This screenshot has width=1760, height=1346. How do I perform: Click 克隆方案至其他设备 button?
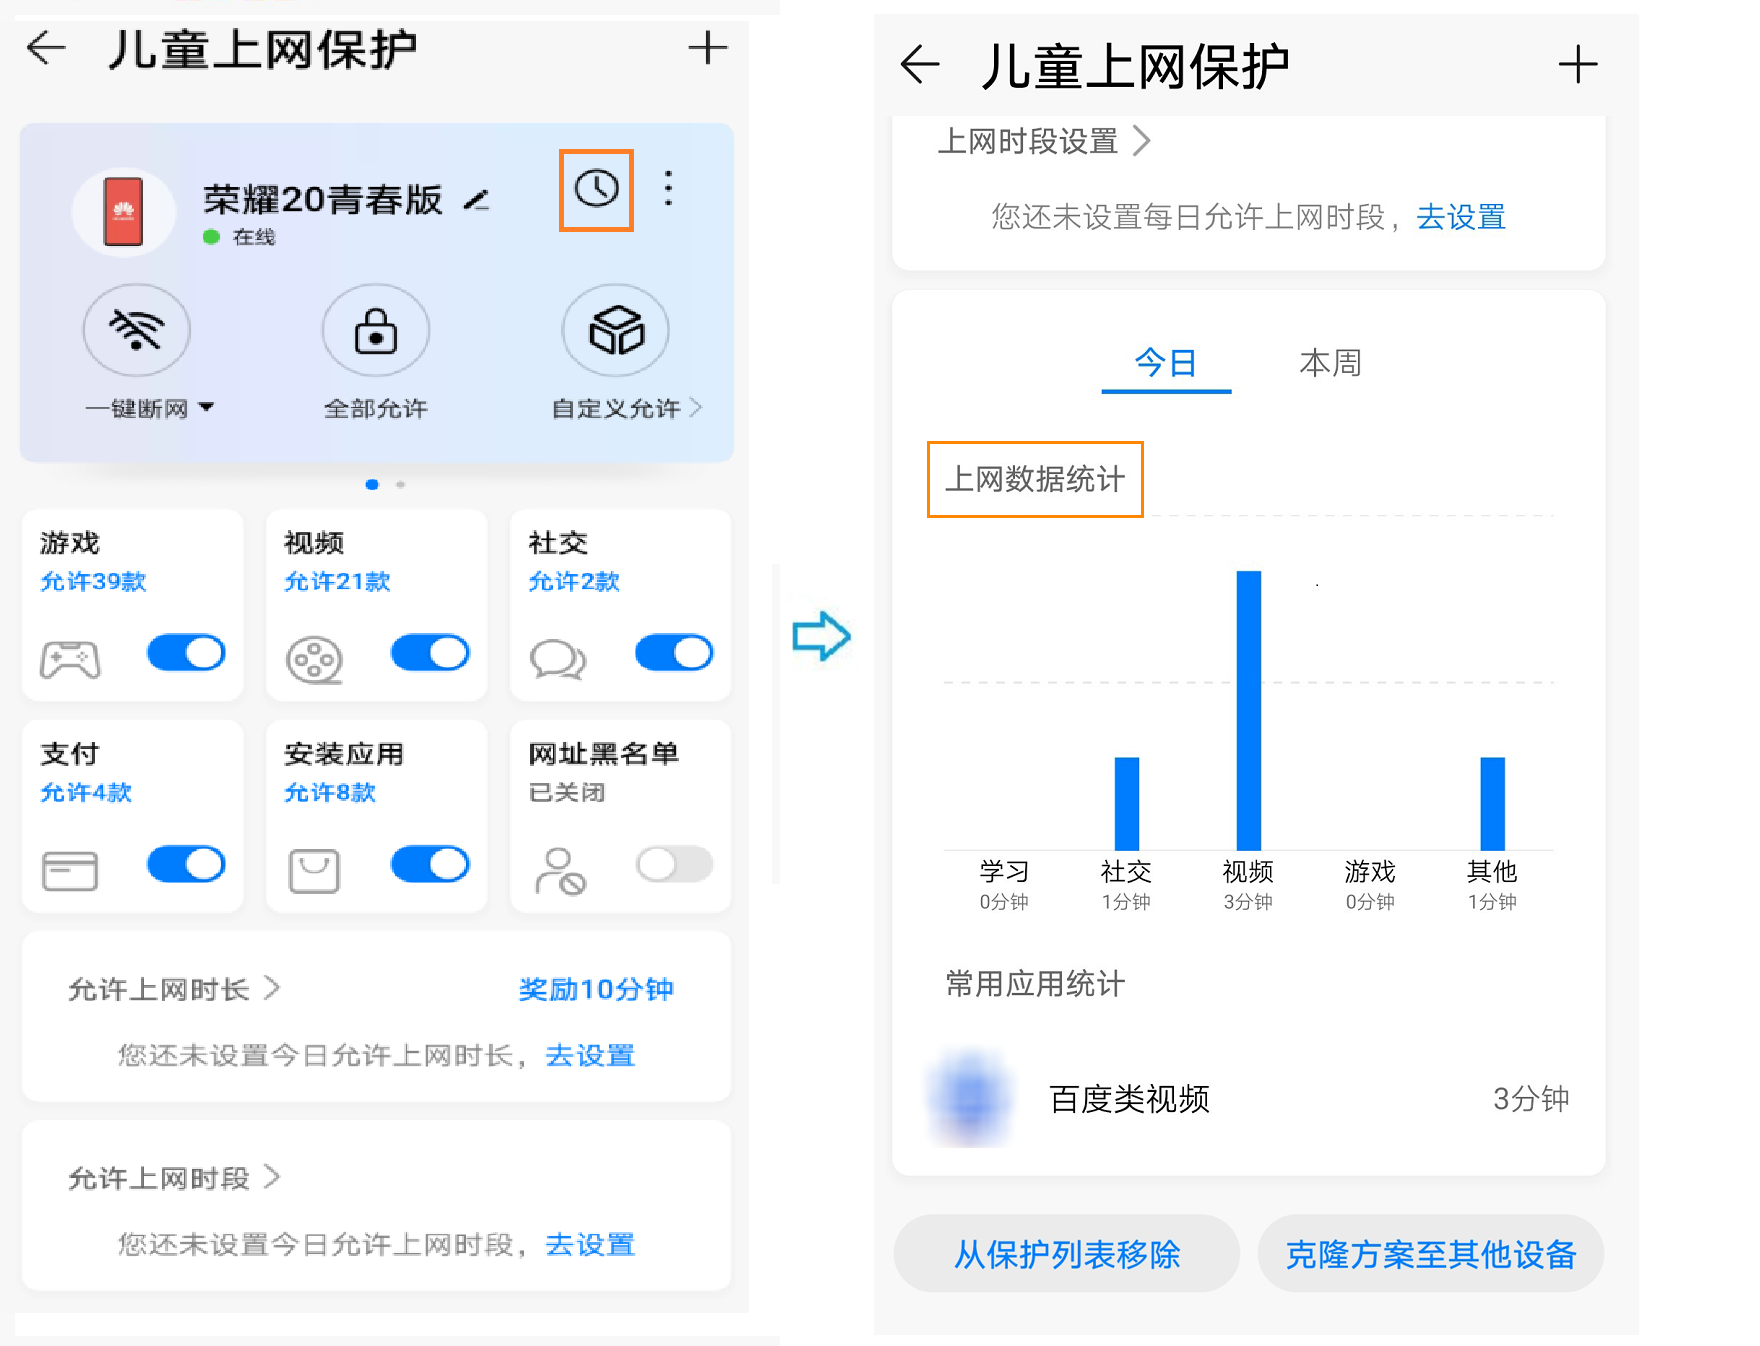(x=1430, y=1254)
